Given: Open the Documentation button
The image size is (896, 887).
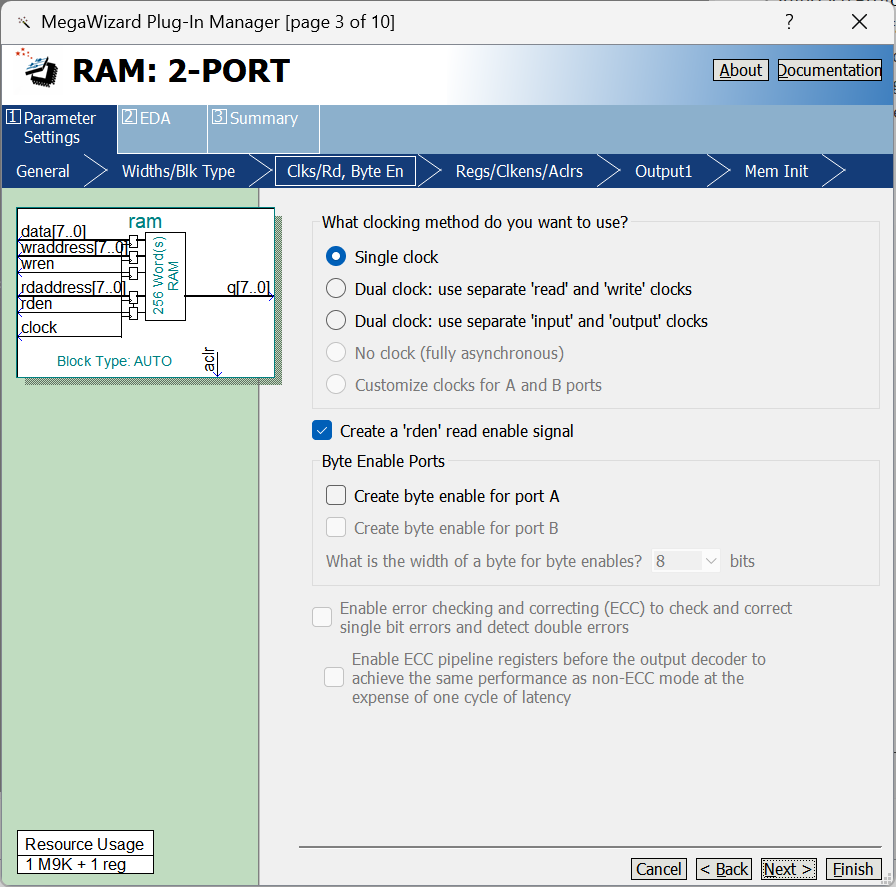Looking at the screenshot, I should [830, 70].
